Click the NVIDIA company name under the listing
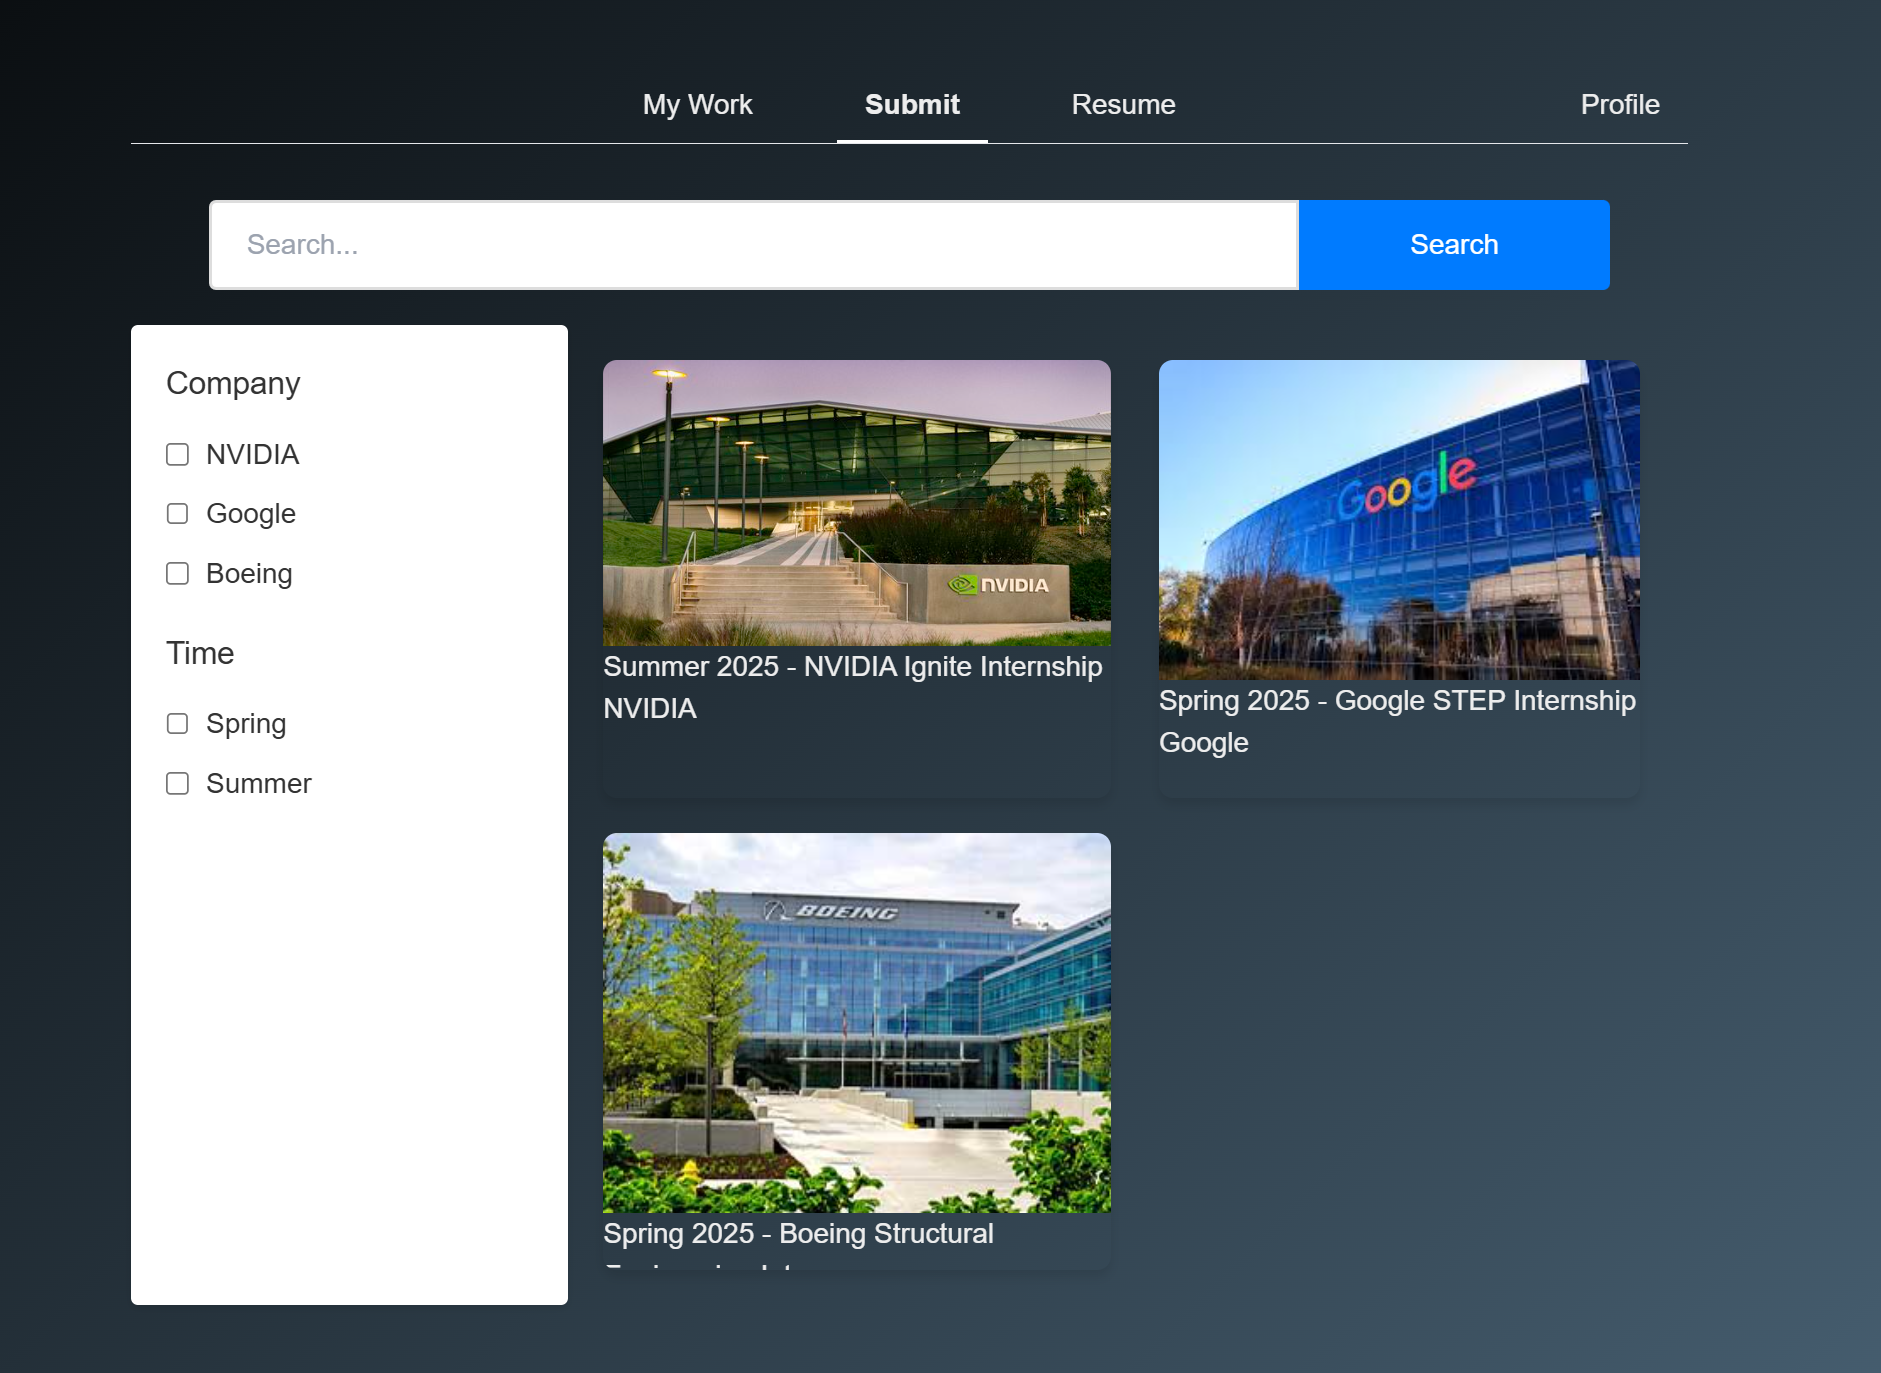1881x1373 pixels. [x=650, y=709]
